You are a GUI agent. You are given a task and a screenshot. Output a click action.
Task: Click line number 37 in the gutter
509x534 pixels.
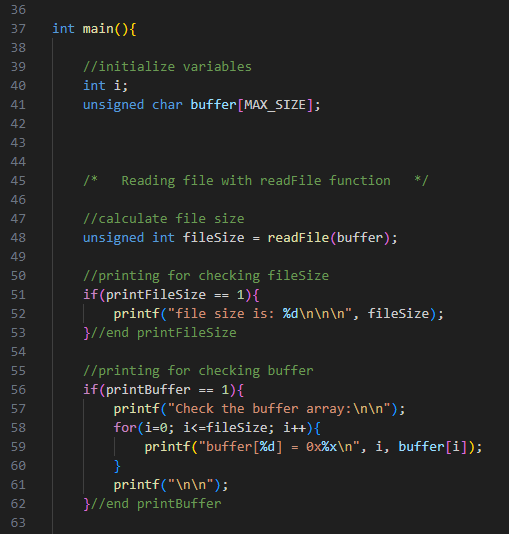(x=18, y=29)
